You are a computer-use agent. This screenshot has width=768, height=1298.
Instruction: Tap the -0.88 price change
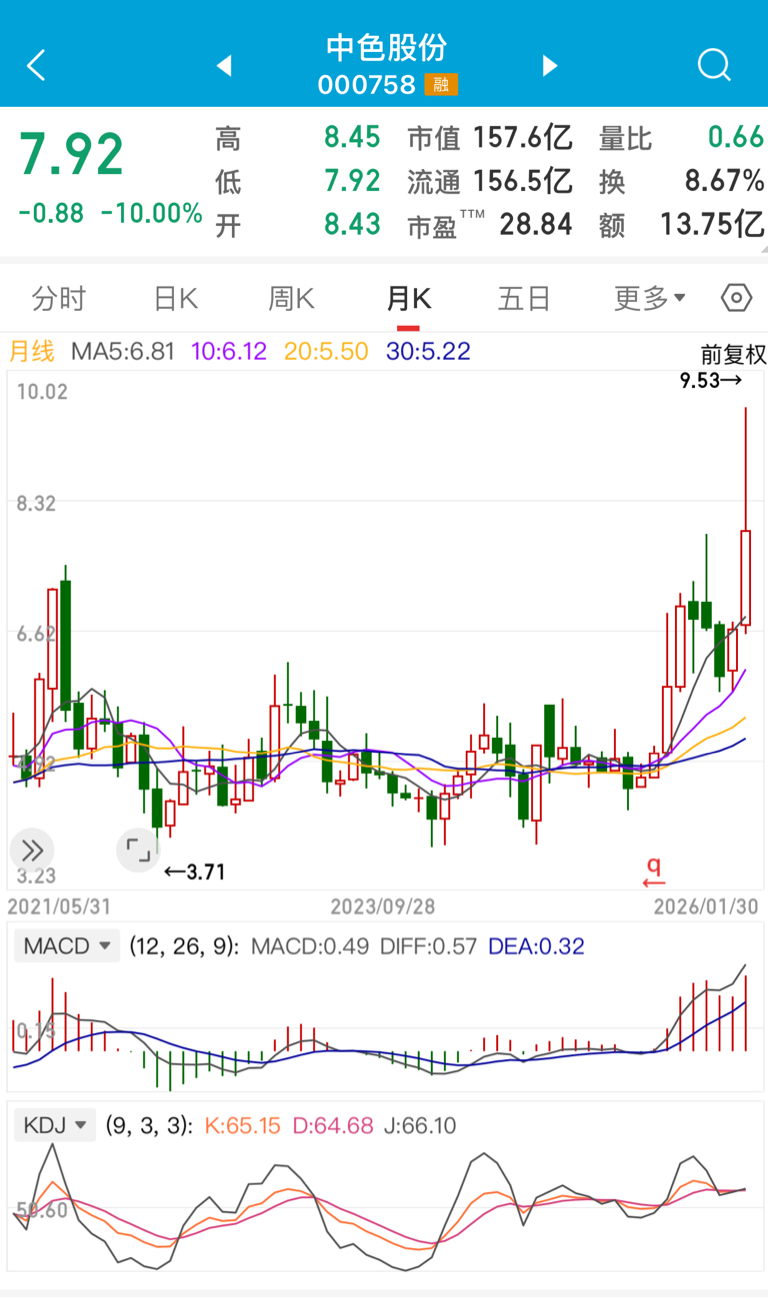(51, 213)
